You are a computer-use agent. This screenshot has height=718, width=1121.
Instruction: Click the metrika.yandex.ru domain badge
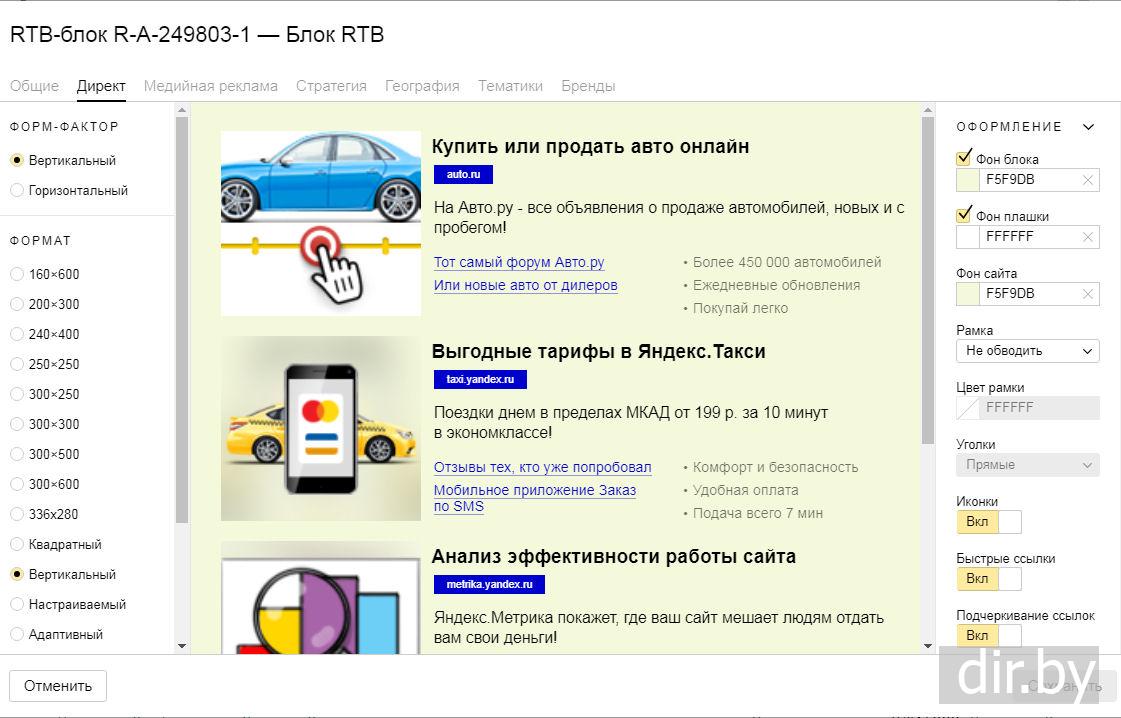click(489, 584)
